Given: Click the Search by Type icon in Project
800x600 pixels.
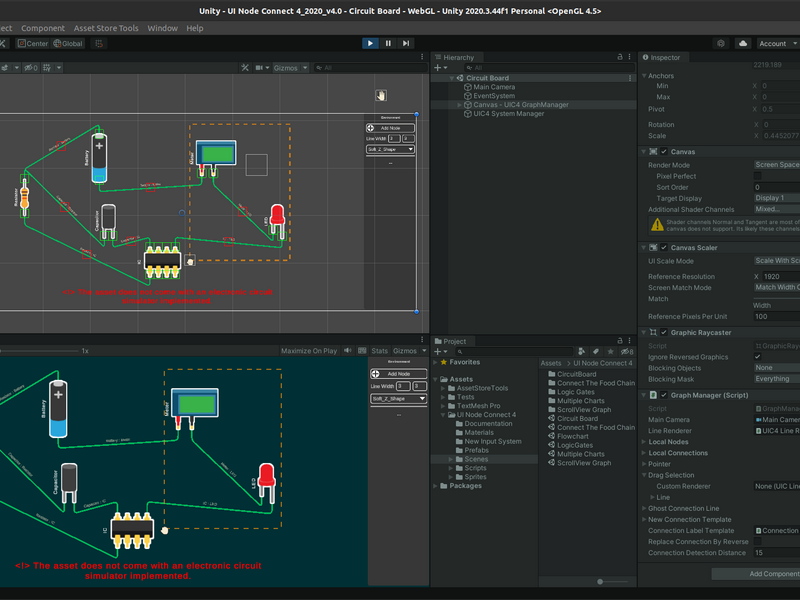Looking at the screenshot, I should coord(581,352).
